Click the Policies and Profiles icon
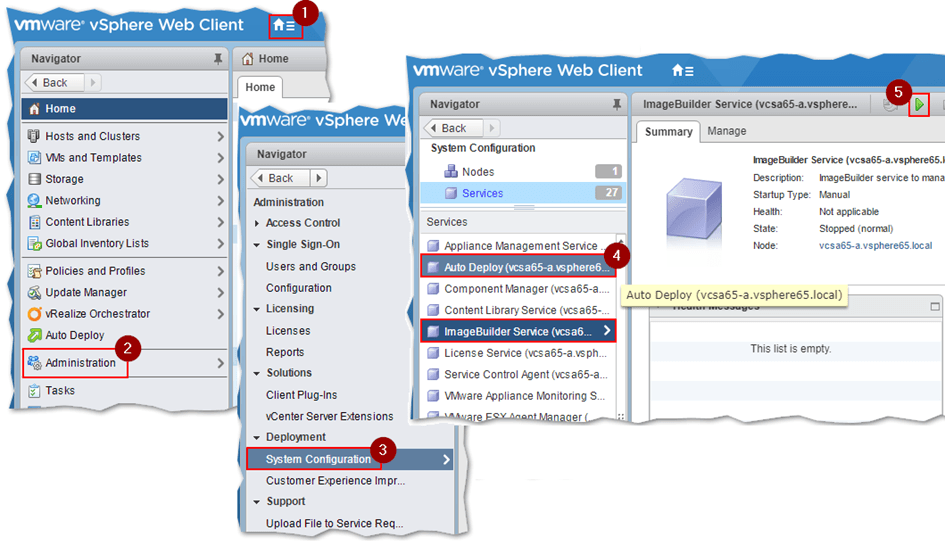945x546 pixels. (34, 271)
